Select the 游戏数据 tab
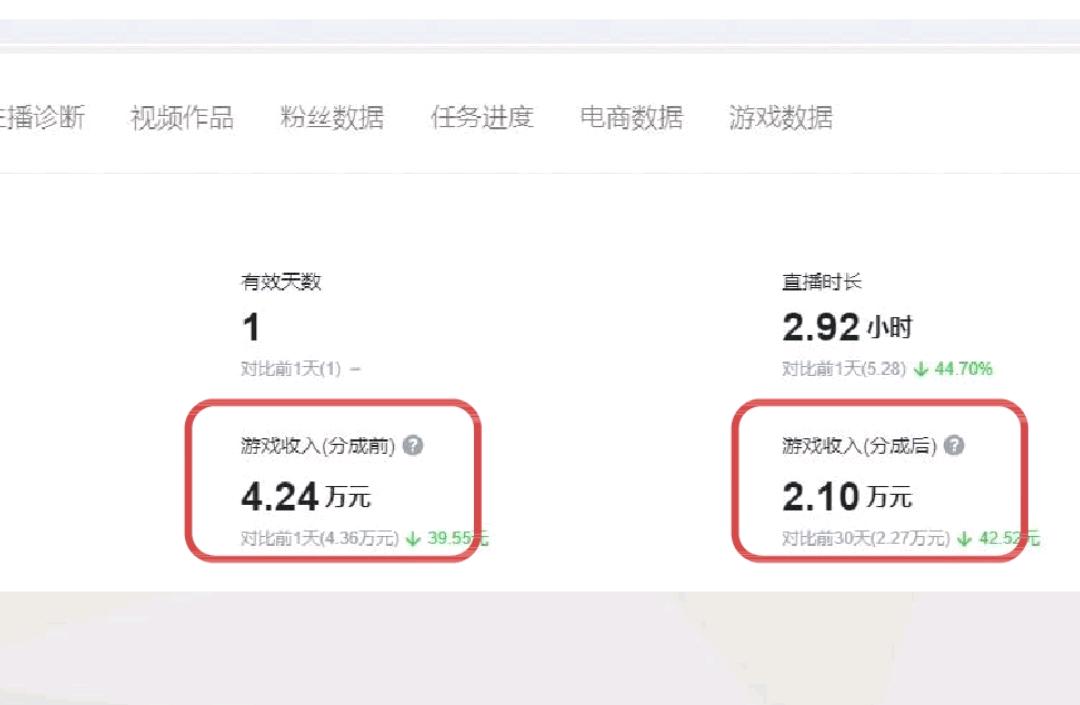1080x705 pixels. point(781,117)
